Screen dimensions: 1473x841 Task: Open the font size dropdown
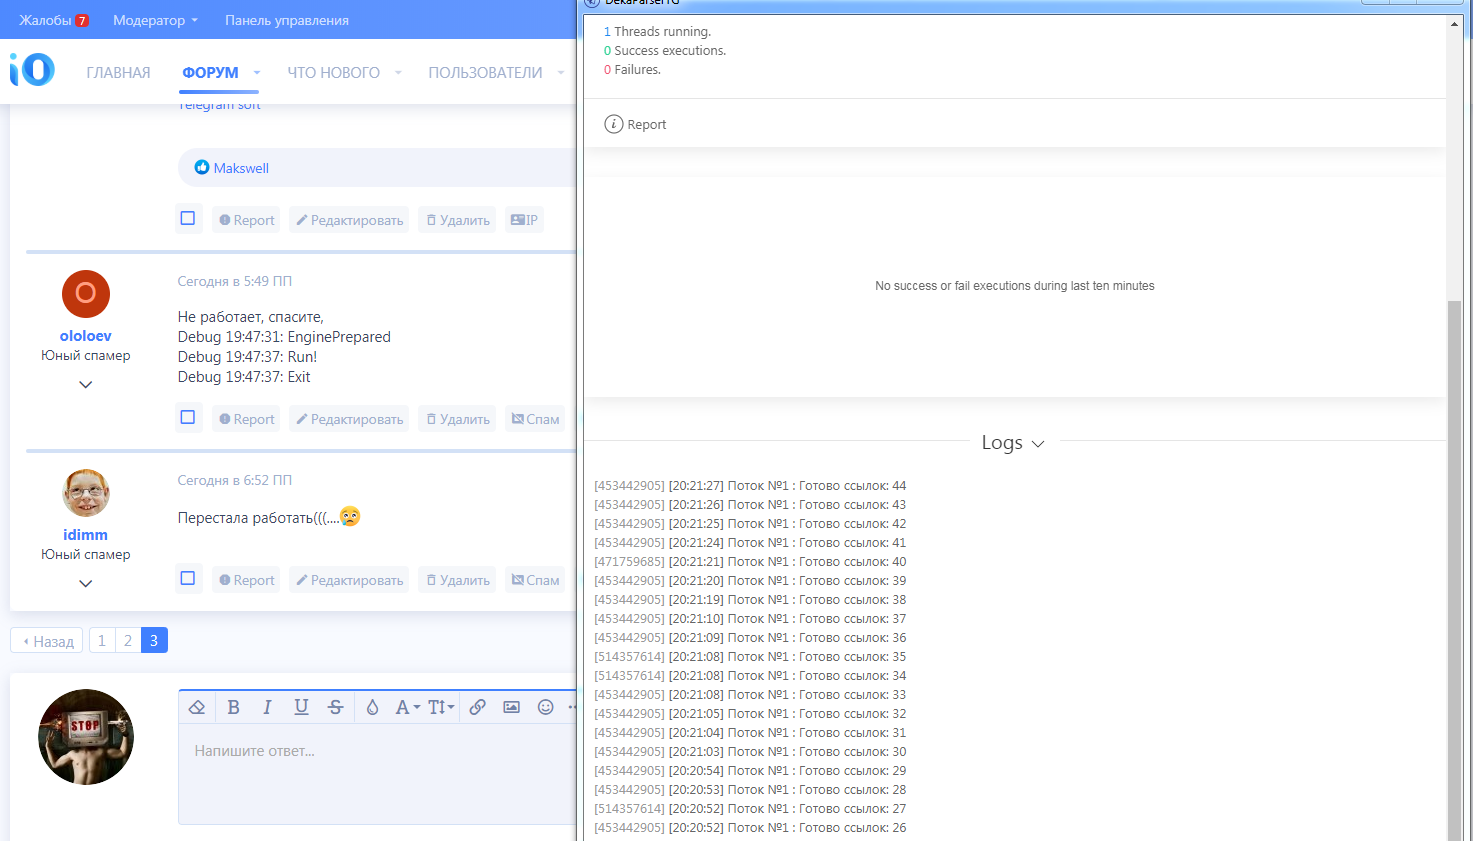(441, 707)
